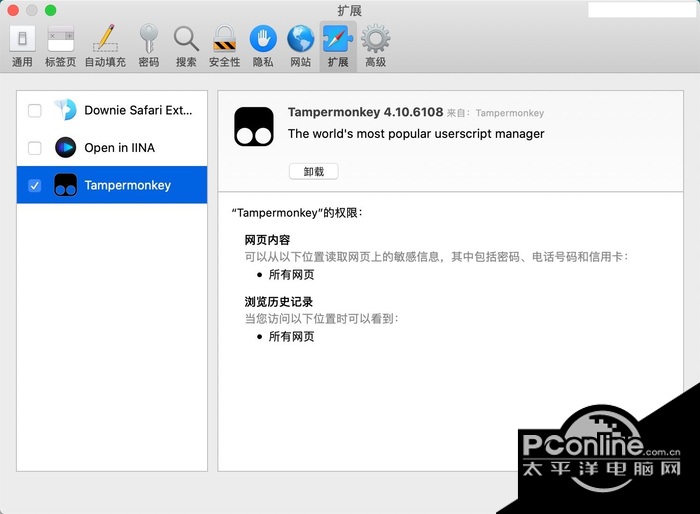Click the 来自: Tampermonkey developer text

496,113
